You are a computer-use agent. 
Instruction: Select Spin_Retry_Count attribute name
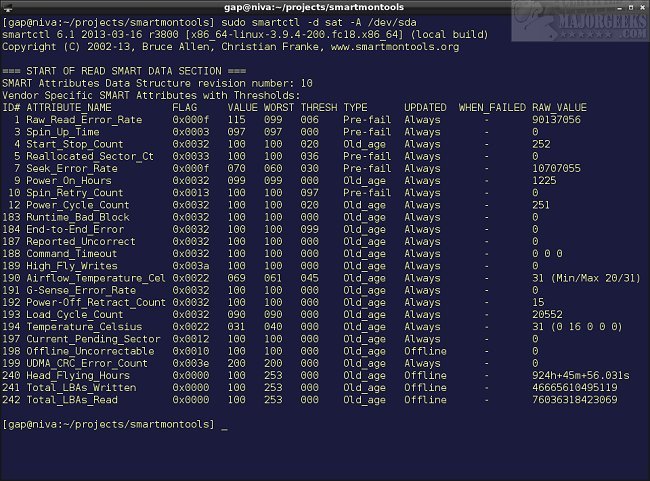pos(75,193)
